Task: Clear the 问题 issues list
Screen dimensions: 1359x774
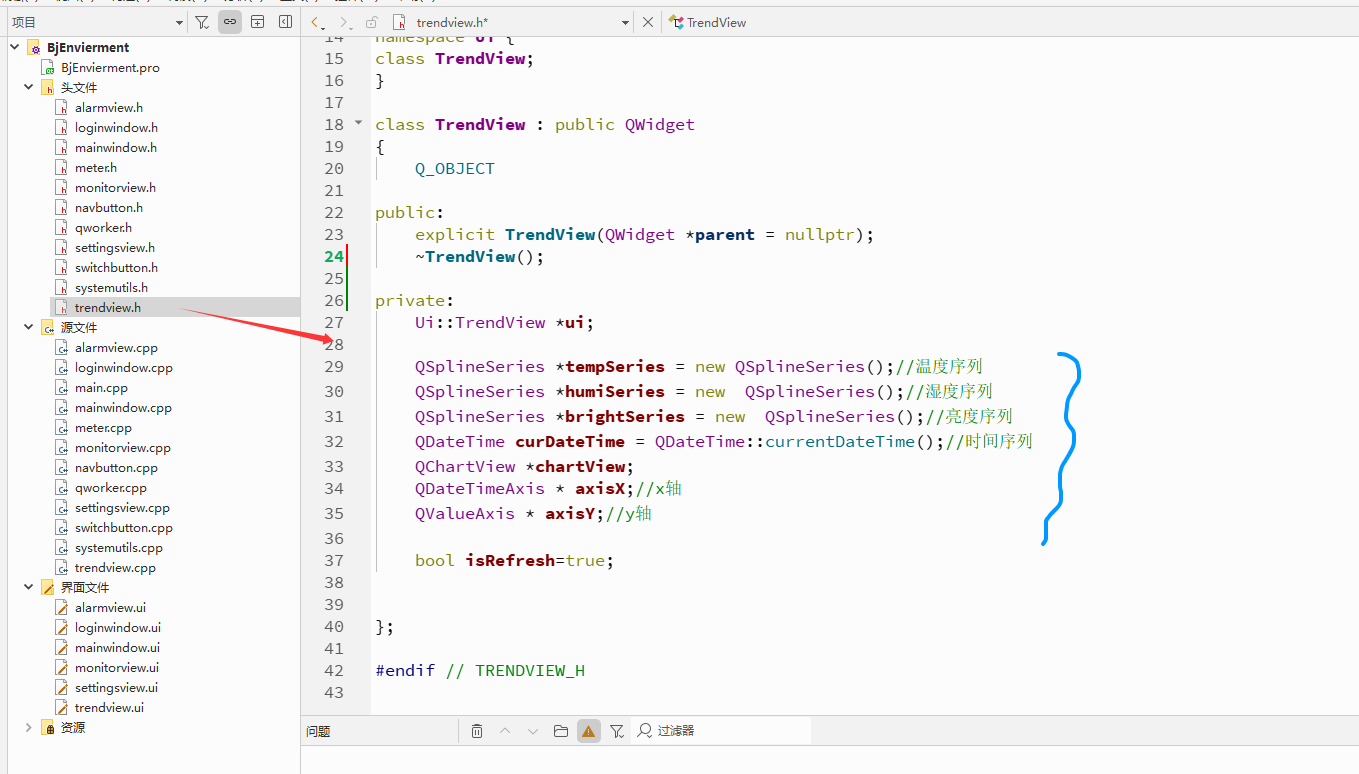Action: 477,731
